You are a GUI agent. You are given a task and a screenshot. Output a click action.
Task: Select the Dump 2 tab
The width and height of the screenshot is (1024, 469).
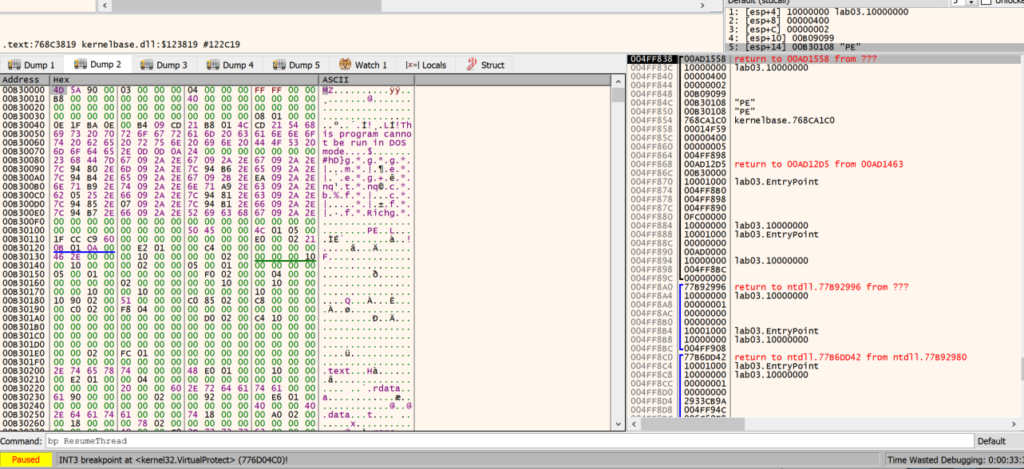click(99, 64)
